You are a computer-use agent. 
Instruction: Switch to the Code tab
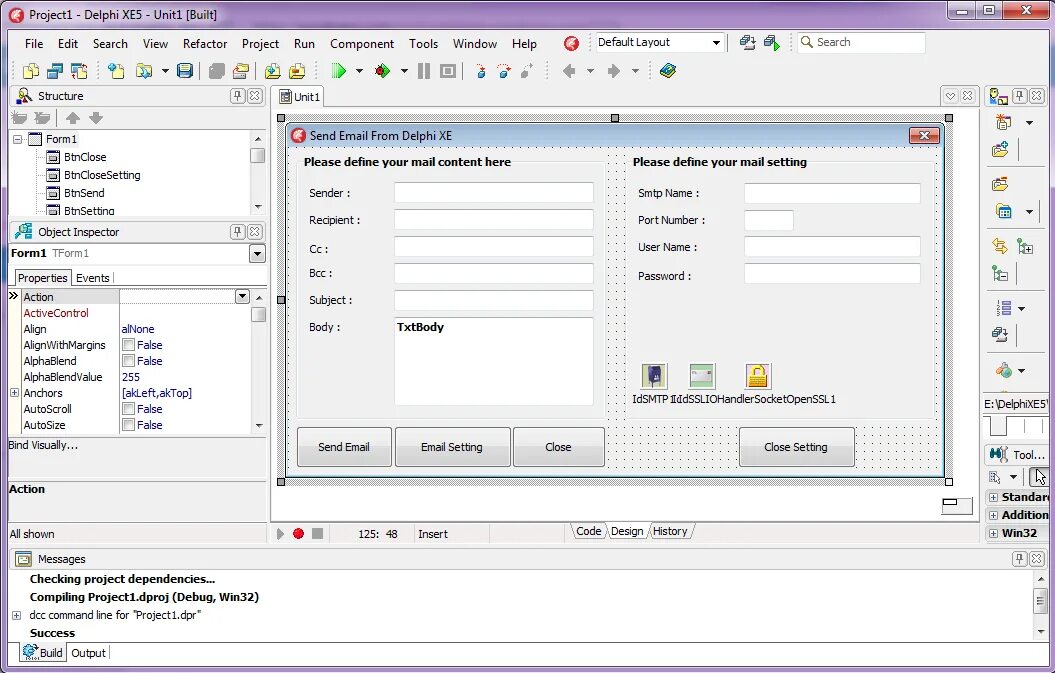click(x=588, y=531)
